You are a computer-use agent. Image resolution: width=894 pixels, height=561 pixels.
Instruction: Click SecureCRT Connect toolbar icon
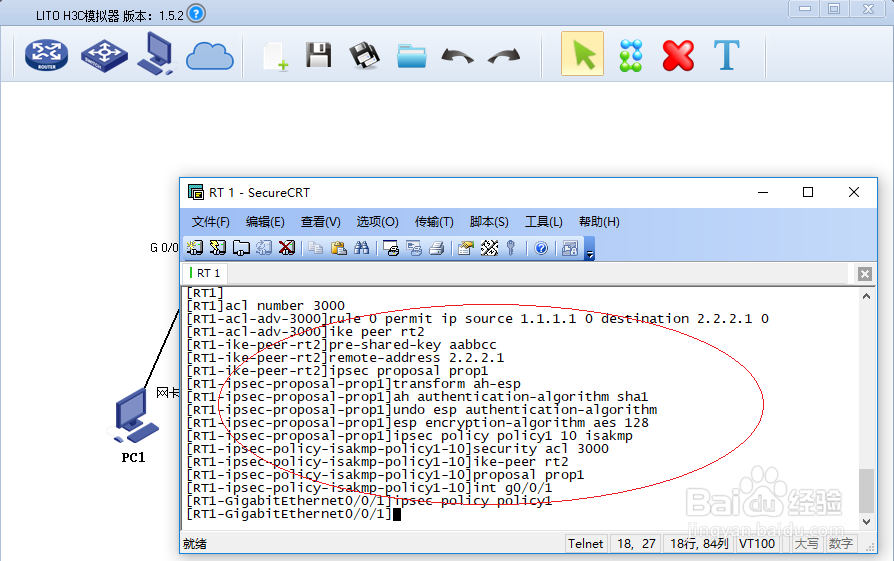194,248
